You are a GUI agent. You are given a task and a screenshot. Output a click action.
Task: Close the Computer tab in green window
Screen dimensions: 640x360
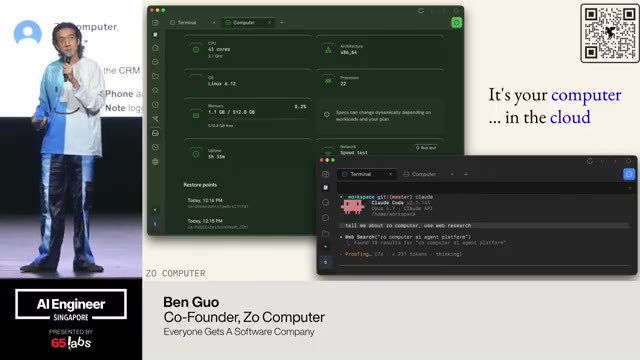pos(269,22)
